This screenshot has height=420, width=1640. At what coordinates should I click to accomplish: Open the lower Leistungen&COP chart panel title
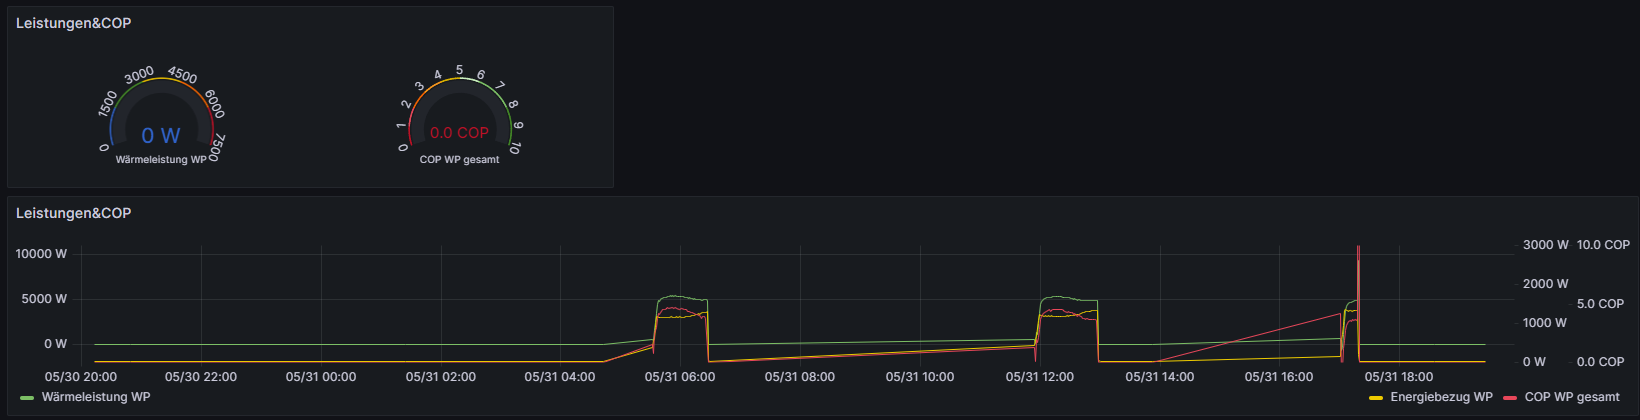tap(73, 213)
